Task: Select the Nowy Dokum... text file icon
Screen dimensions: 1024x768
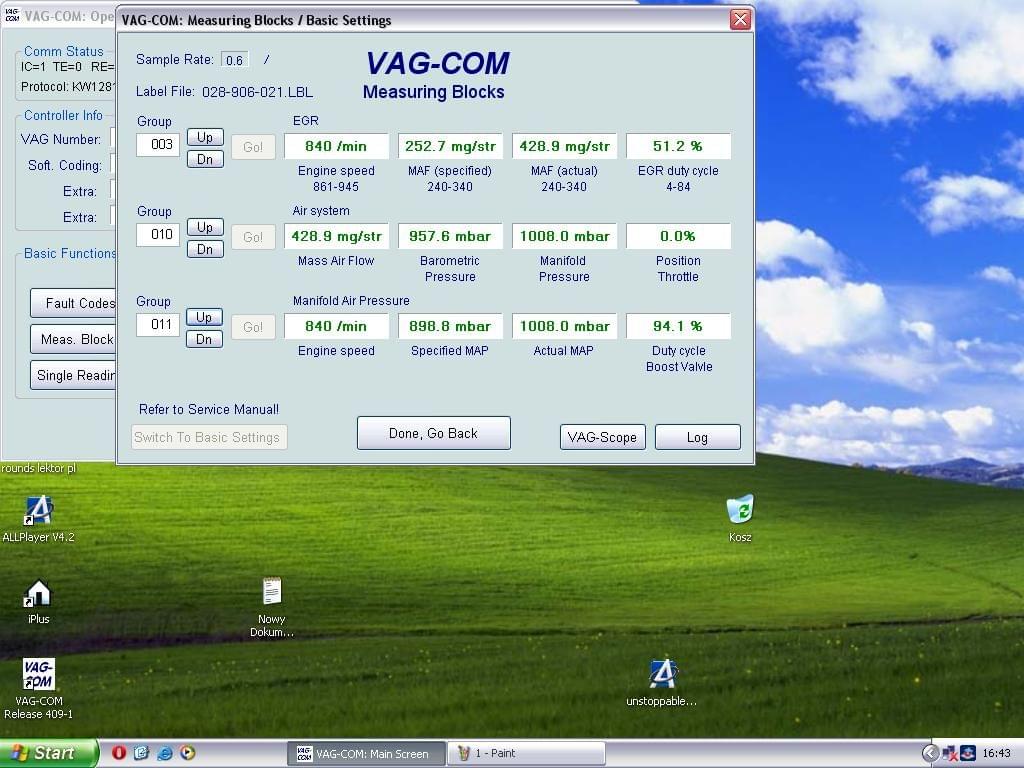Action: (272, 607)
